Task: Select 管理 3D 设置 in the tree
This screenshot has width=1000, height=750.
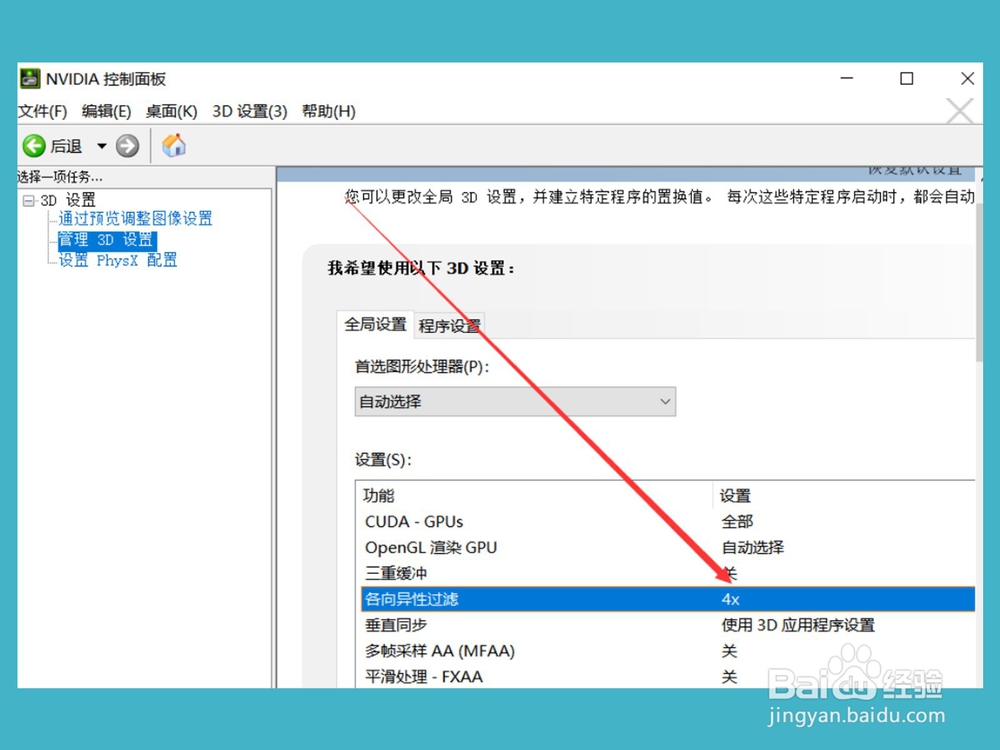Action: (x=106, y=240)
